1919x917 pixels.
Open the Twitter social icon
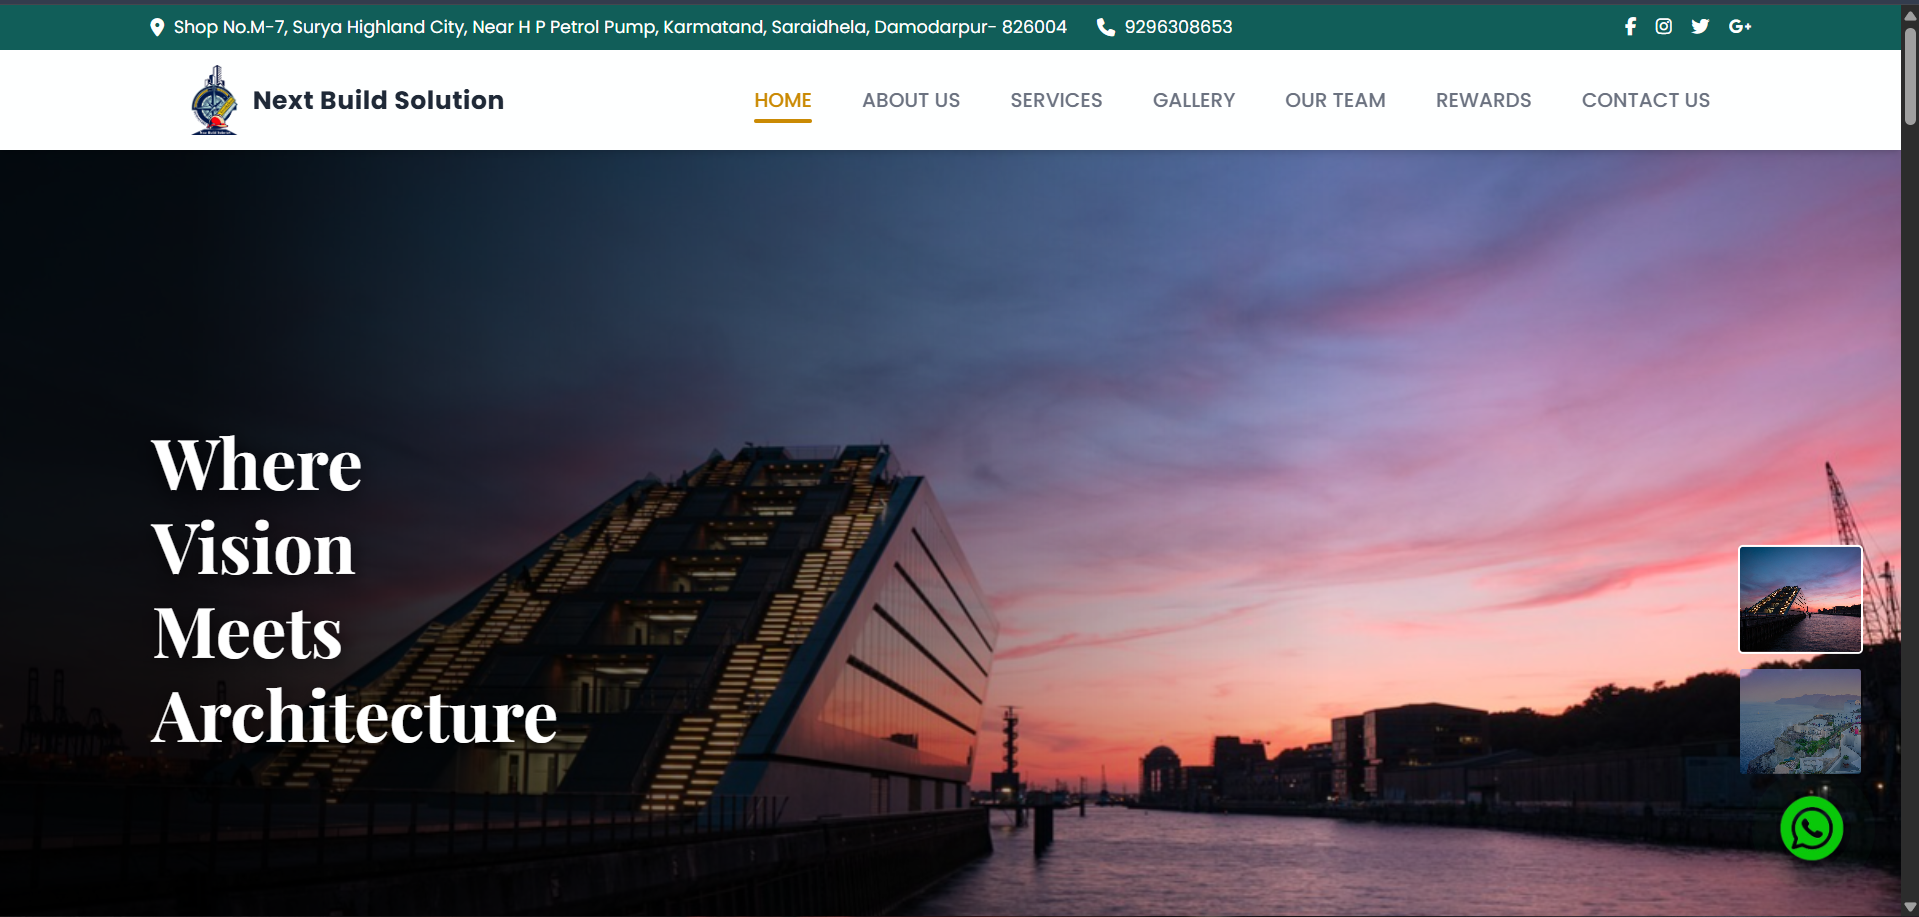point(1700,27)
